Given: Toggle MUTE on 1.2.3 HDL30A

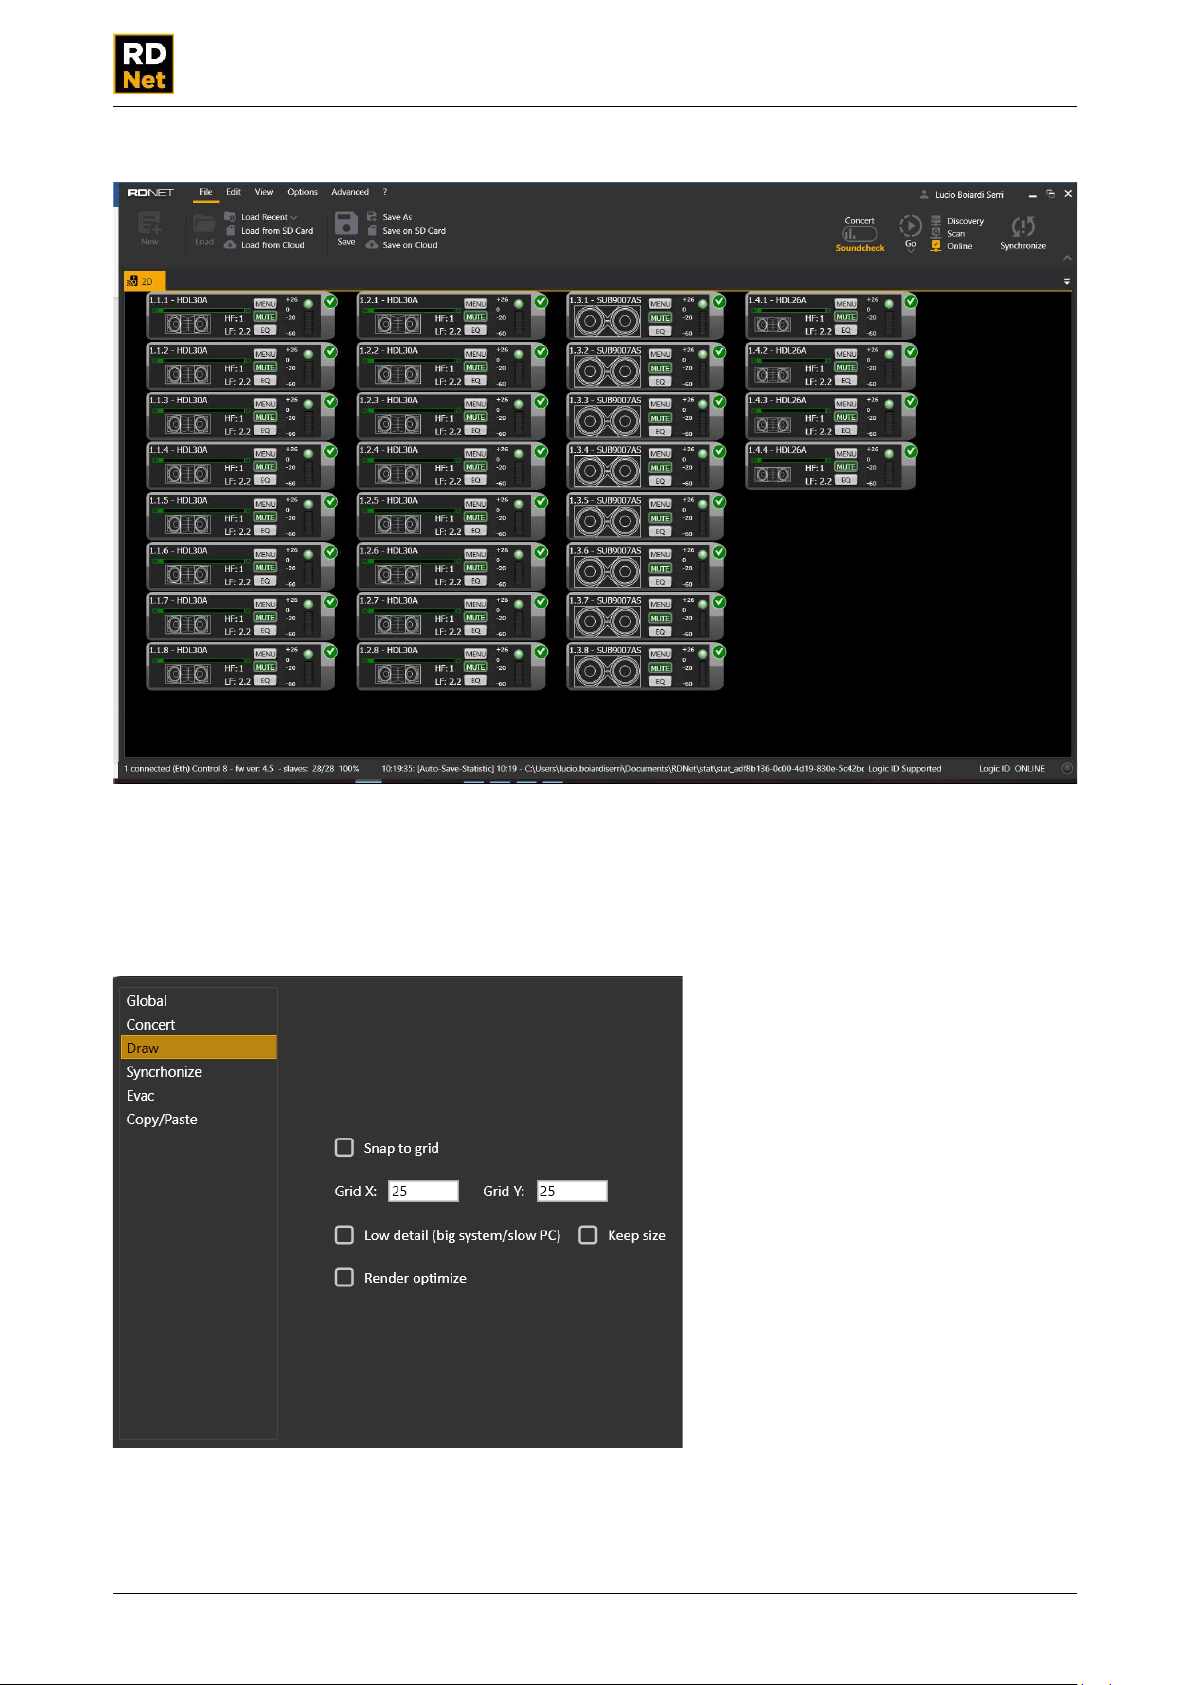Looking at the screenshot, I should coord(476,417).
